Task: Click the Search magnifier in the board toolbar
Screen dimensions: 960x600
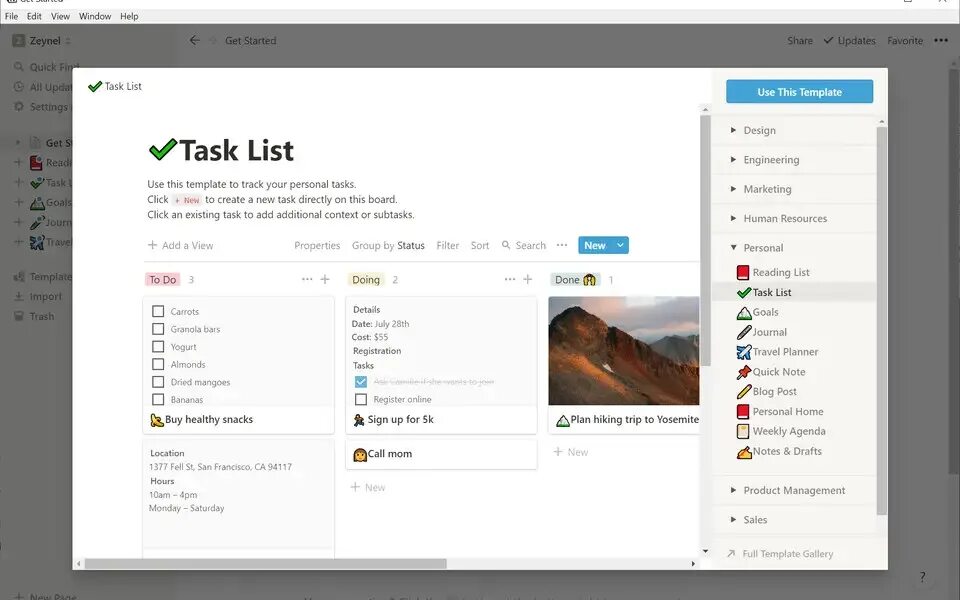Action: tap(506, 245)
